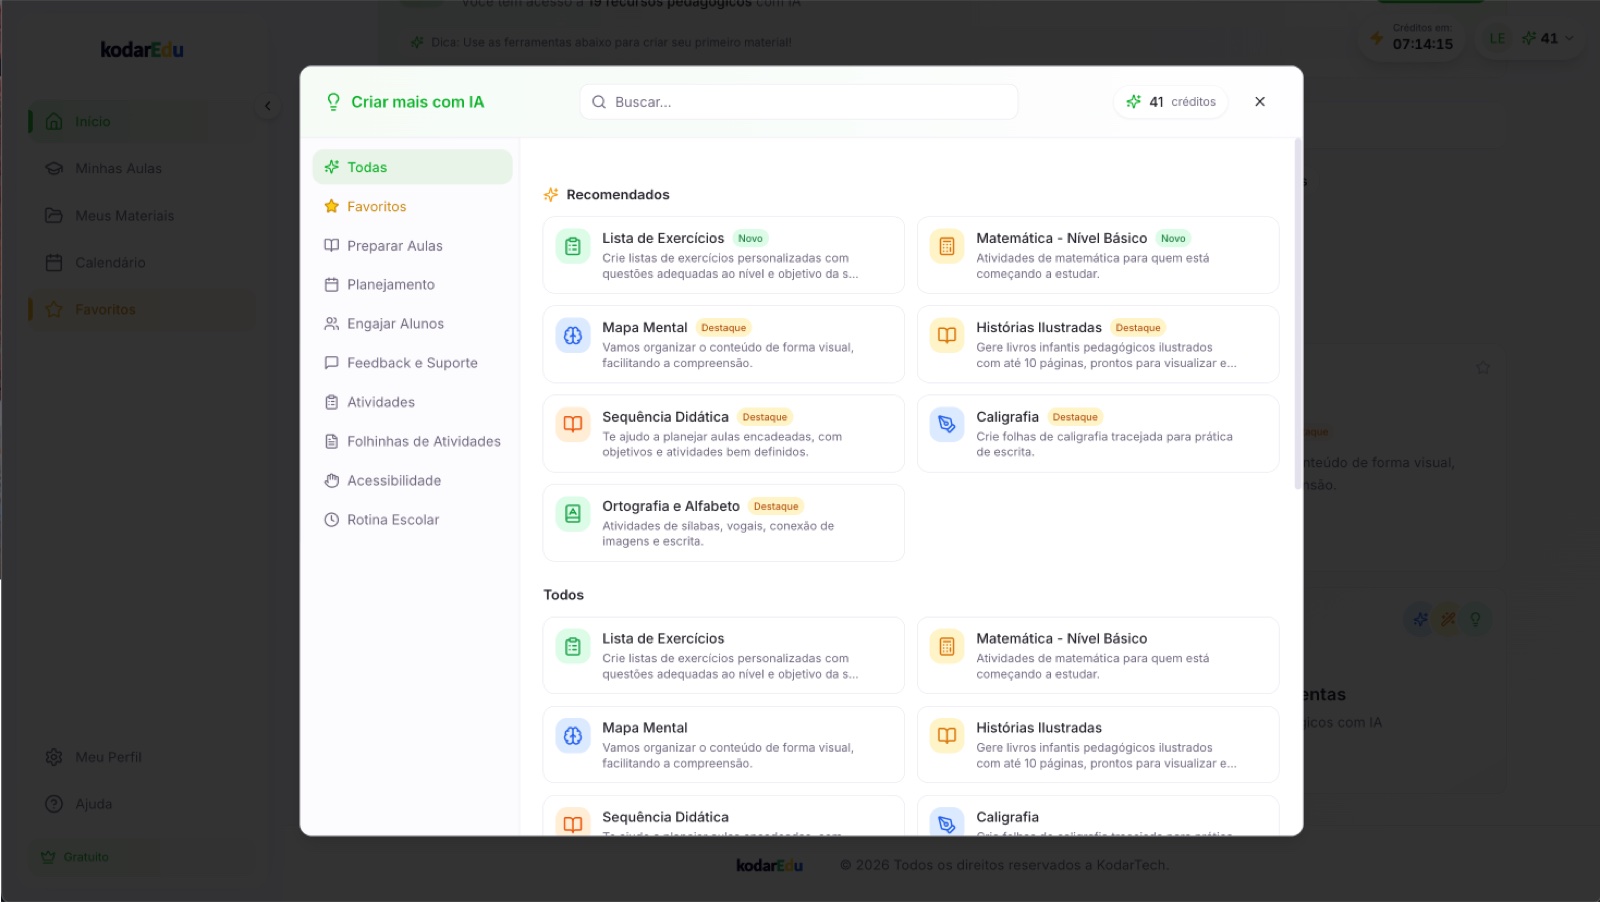The width and height of the screenshot is (1600, 902).
Task: Click the sparkle icon beside Recomendados
Action: click(551, 194)
